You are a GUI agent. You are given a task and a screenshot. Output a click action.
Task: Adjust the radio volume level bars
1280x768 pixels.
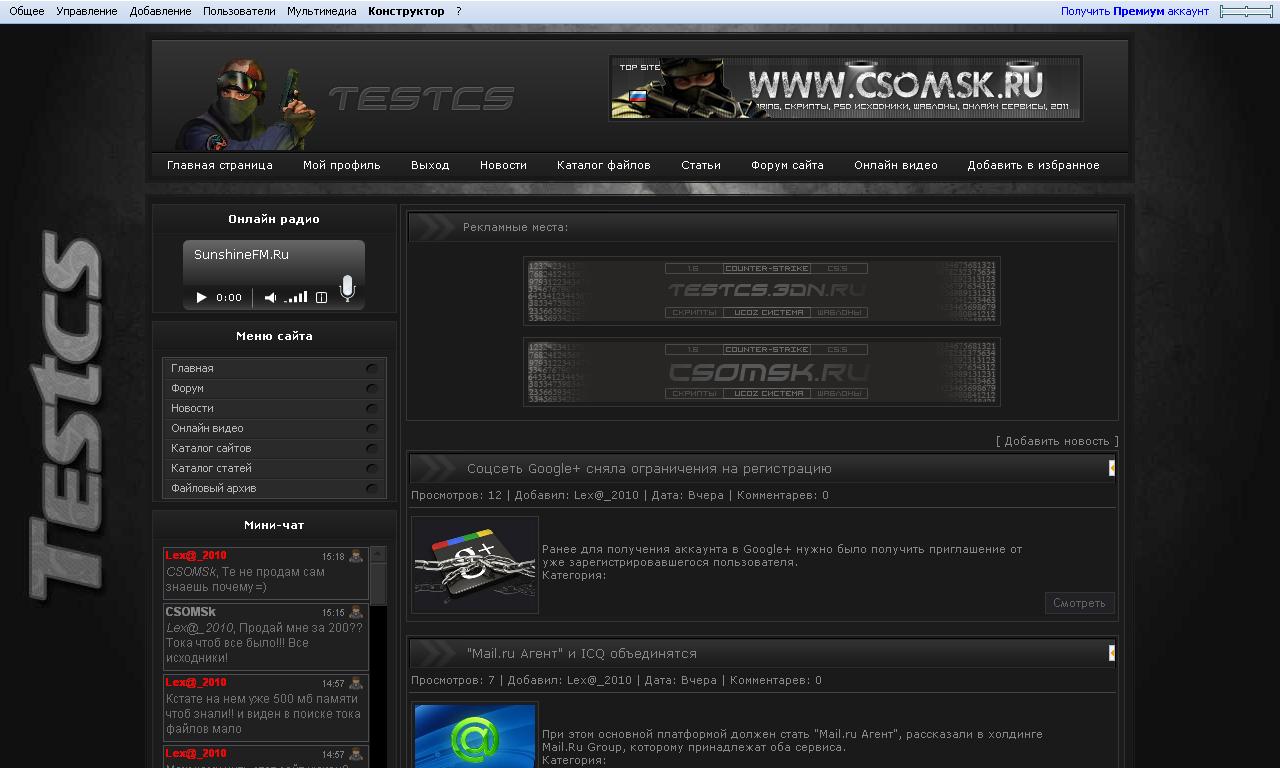[x=296, y=297]
